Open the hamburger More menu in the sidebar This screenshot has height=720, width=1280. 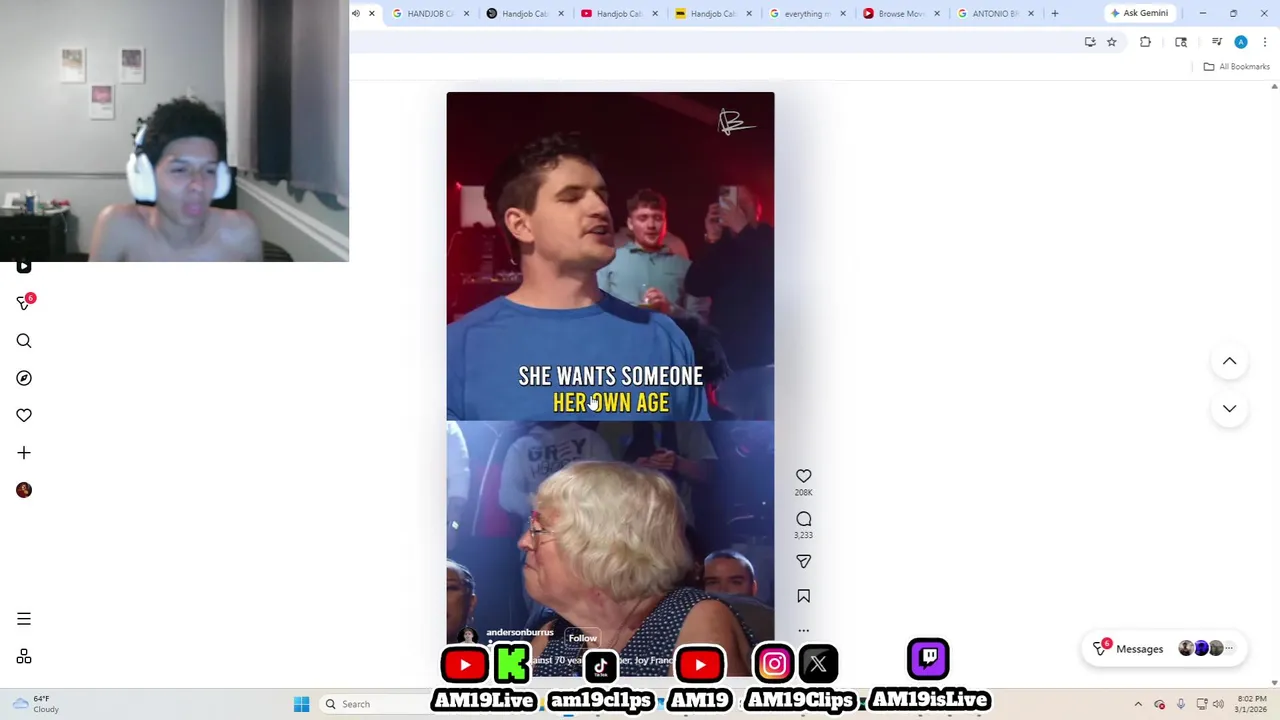tap(24, 619)
